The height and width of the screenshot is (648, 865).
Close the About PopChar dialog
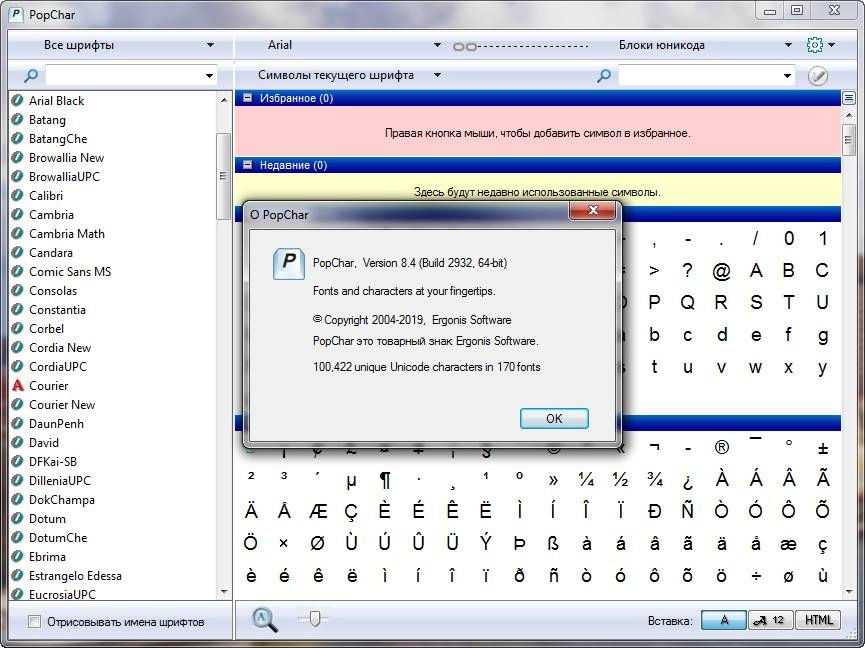592,210
